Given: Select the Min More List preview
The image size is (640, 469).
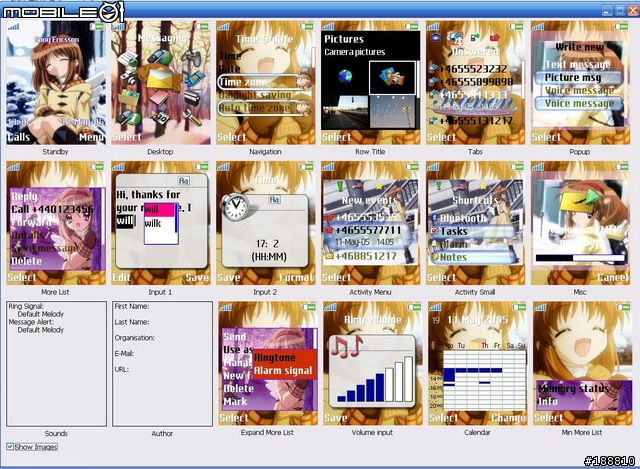Looking at the screenshot, I should coord(582,363).
